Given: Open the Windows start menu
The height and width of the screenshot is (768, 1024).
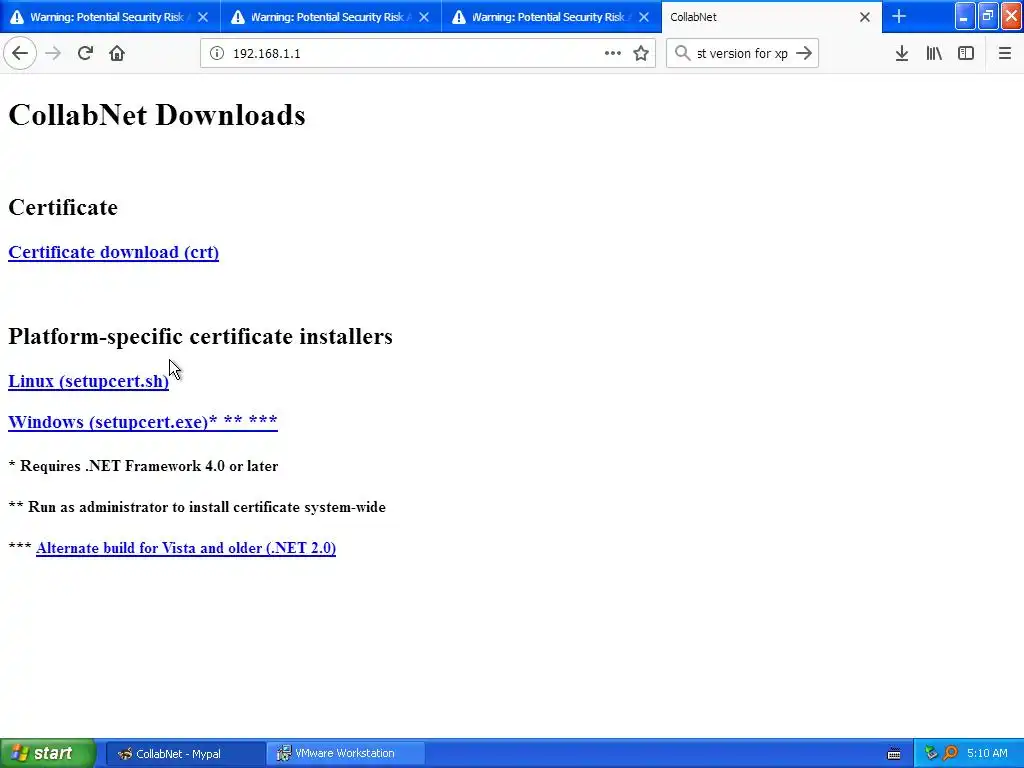Looking at the screenshot, I should 47,753.
